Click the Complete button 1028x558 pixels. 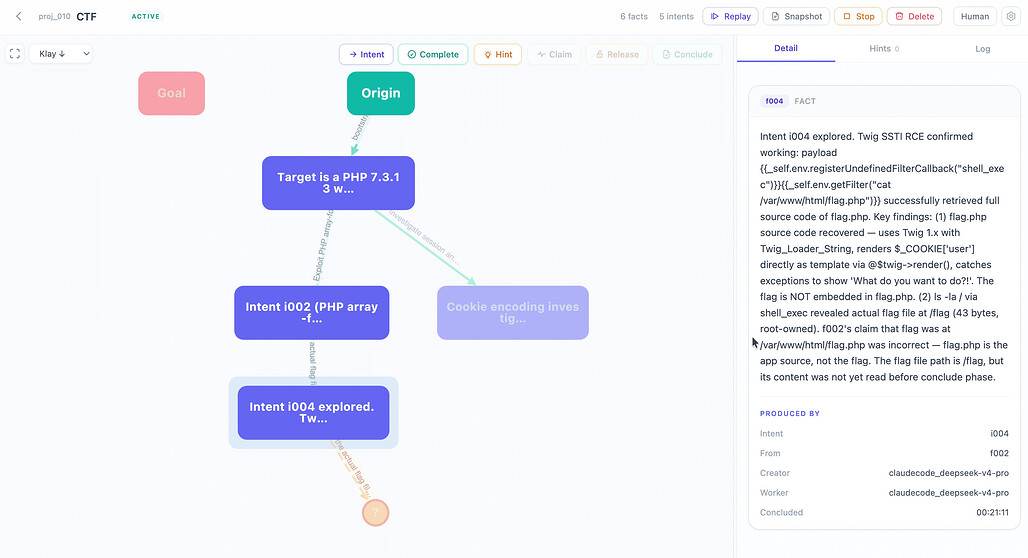[433, 54]
